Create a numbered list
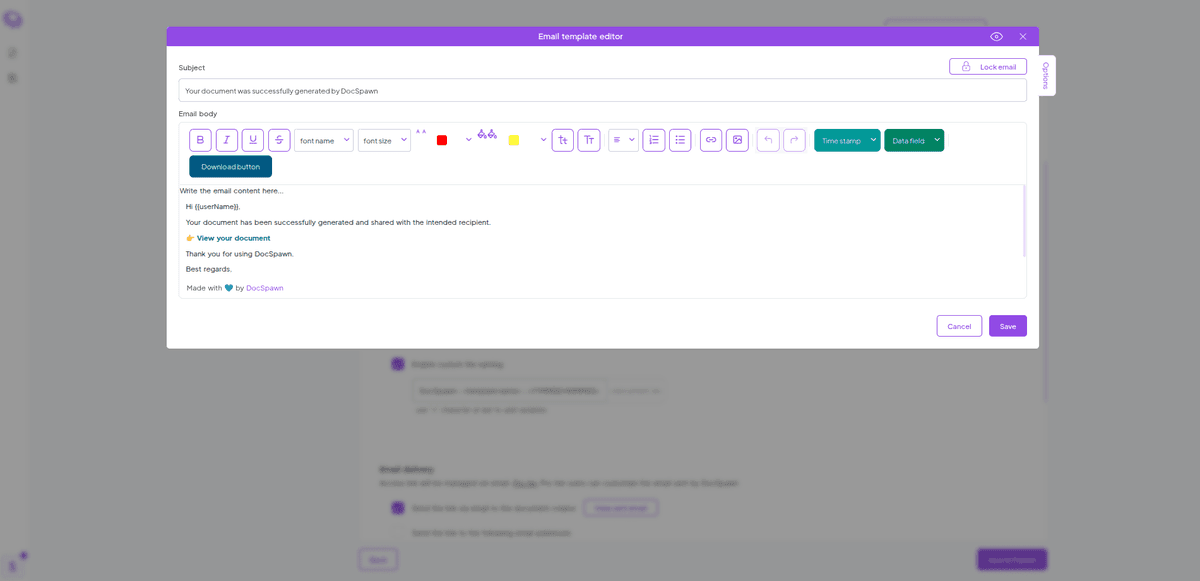 pyautogui.click(x=653, y=139)
